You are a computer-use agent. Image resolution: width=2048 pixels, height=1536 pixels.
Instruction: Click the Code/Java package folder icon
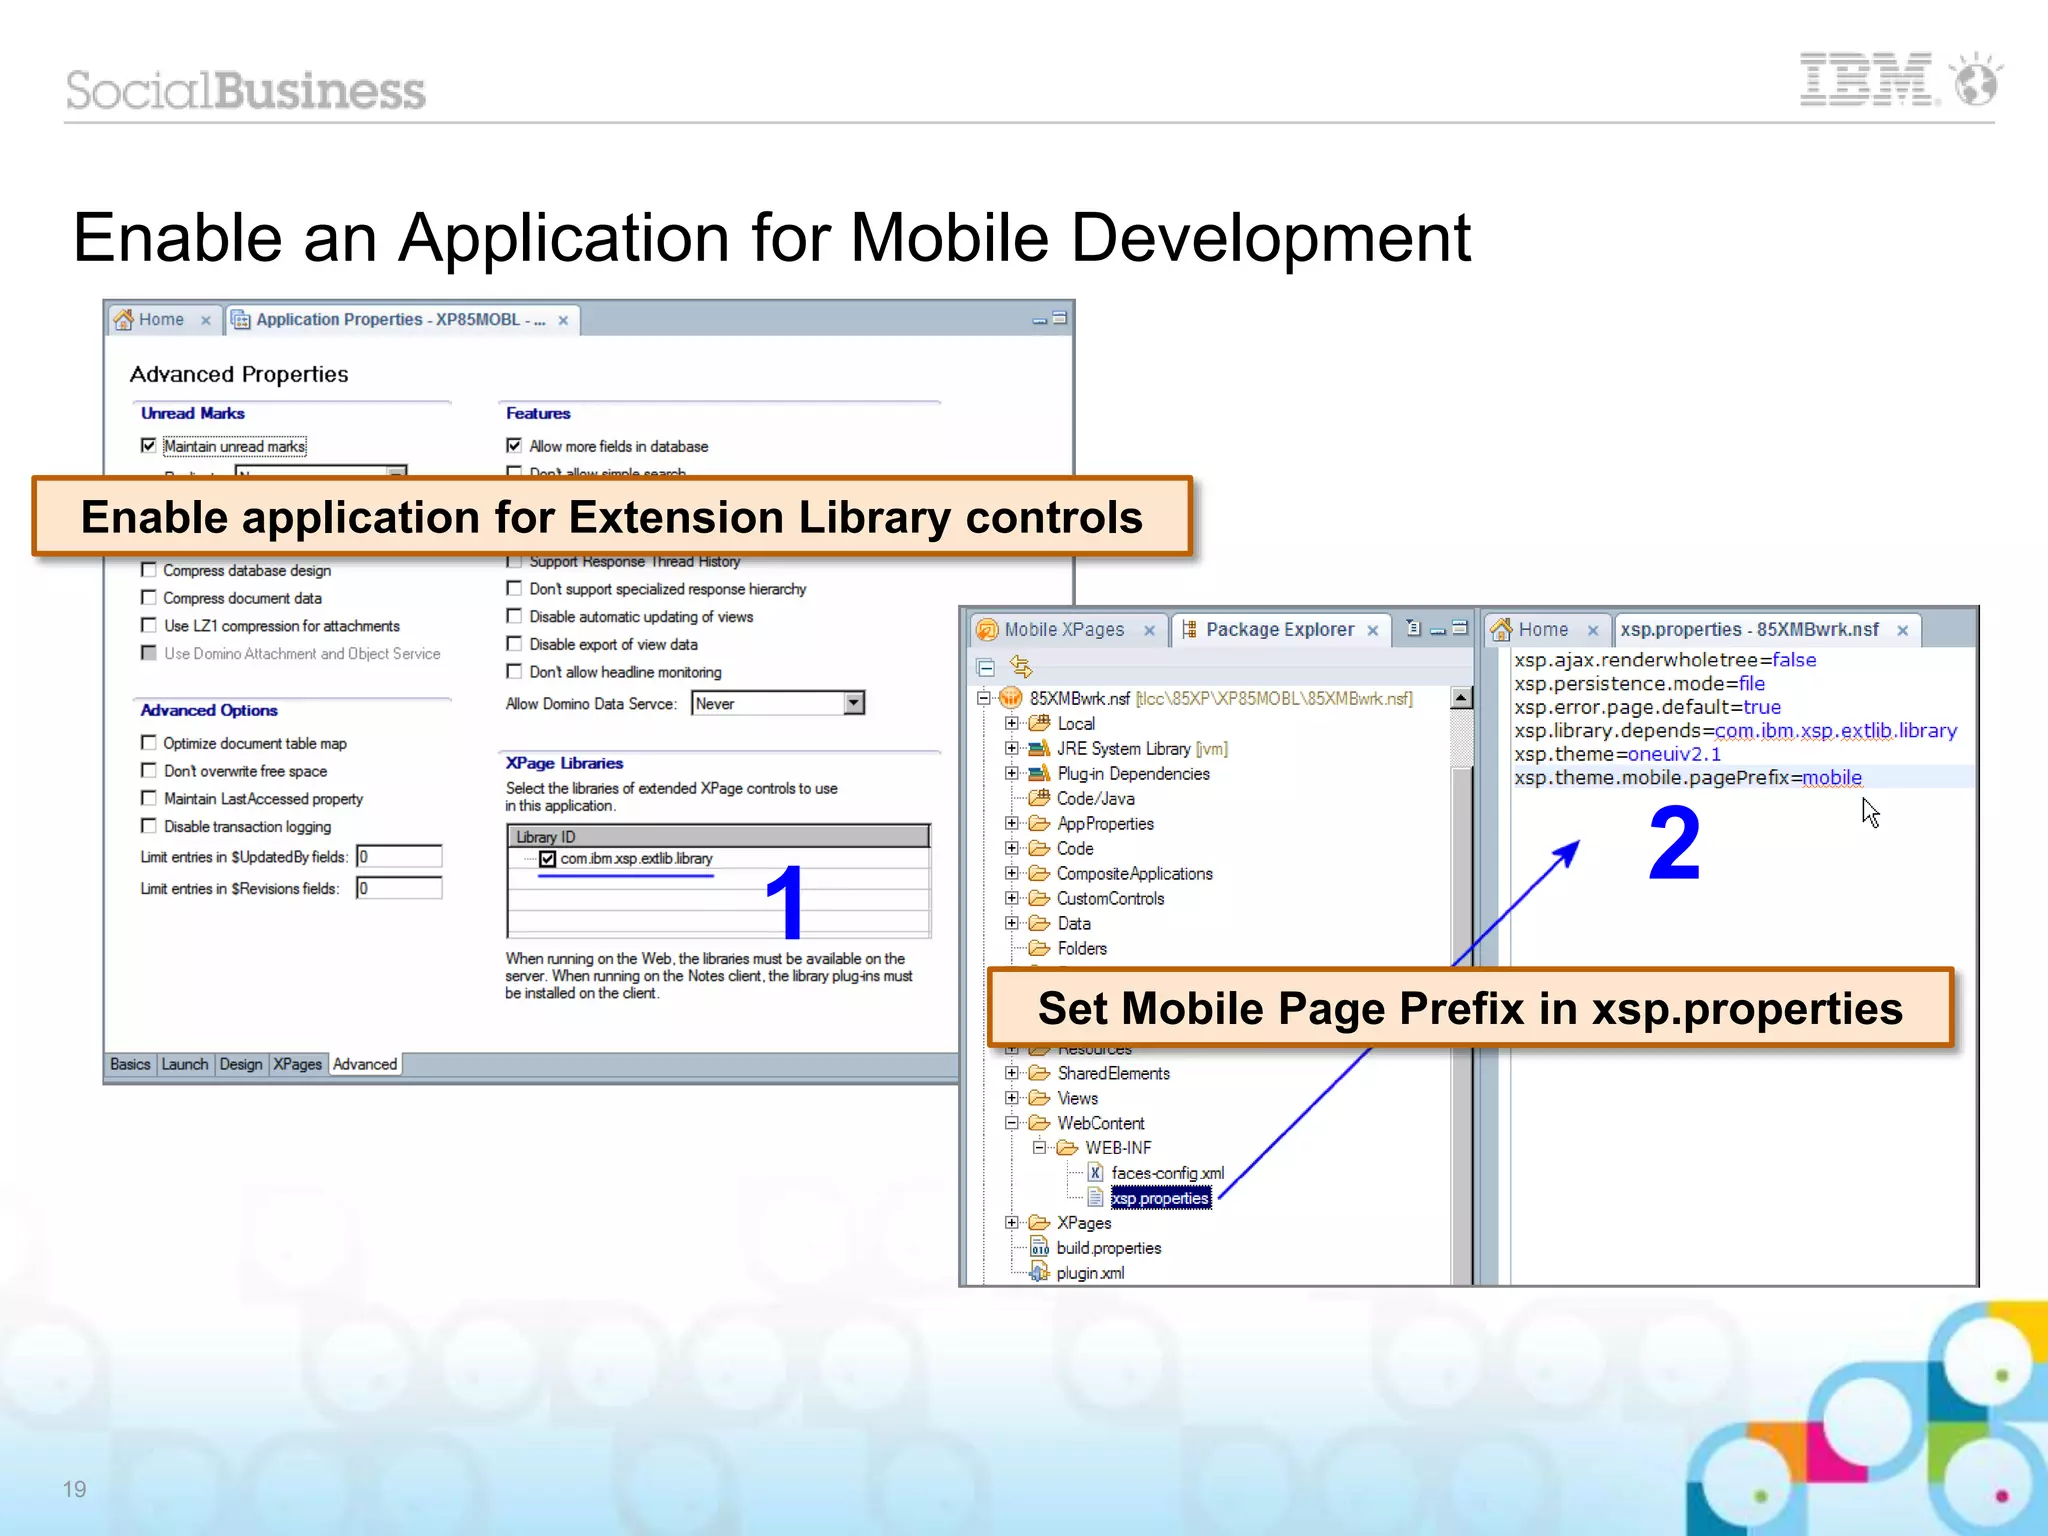pos(1039,798)
